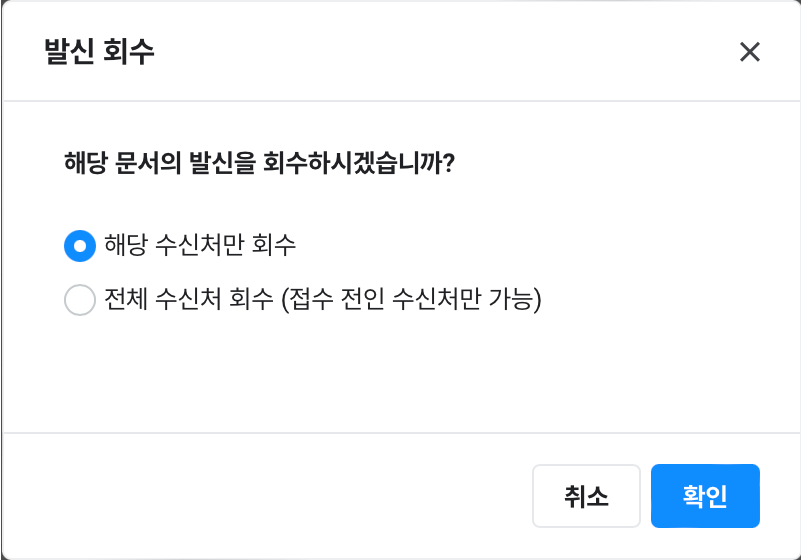
Task: Click the (접수 전인 수신처만 가능) note text
Action: [411, 300]
